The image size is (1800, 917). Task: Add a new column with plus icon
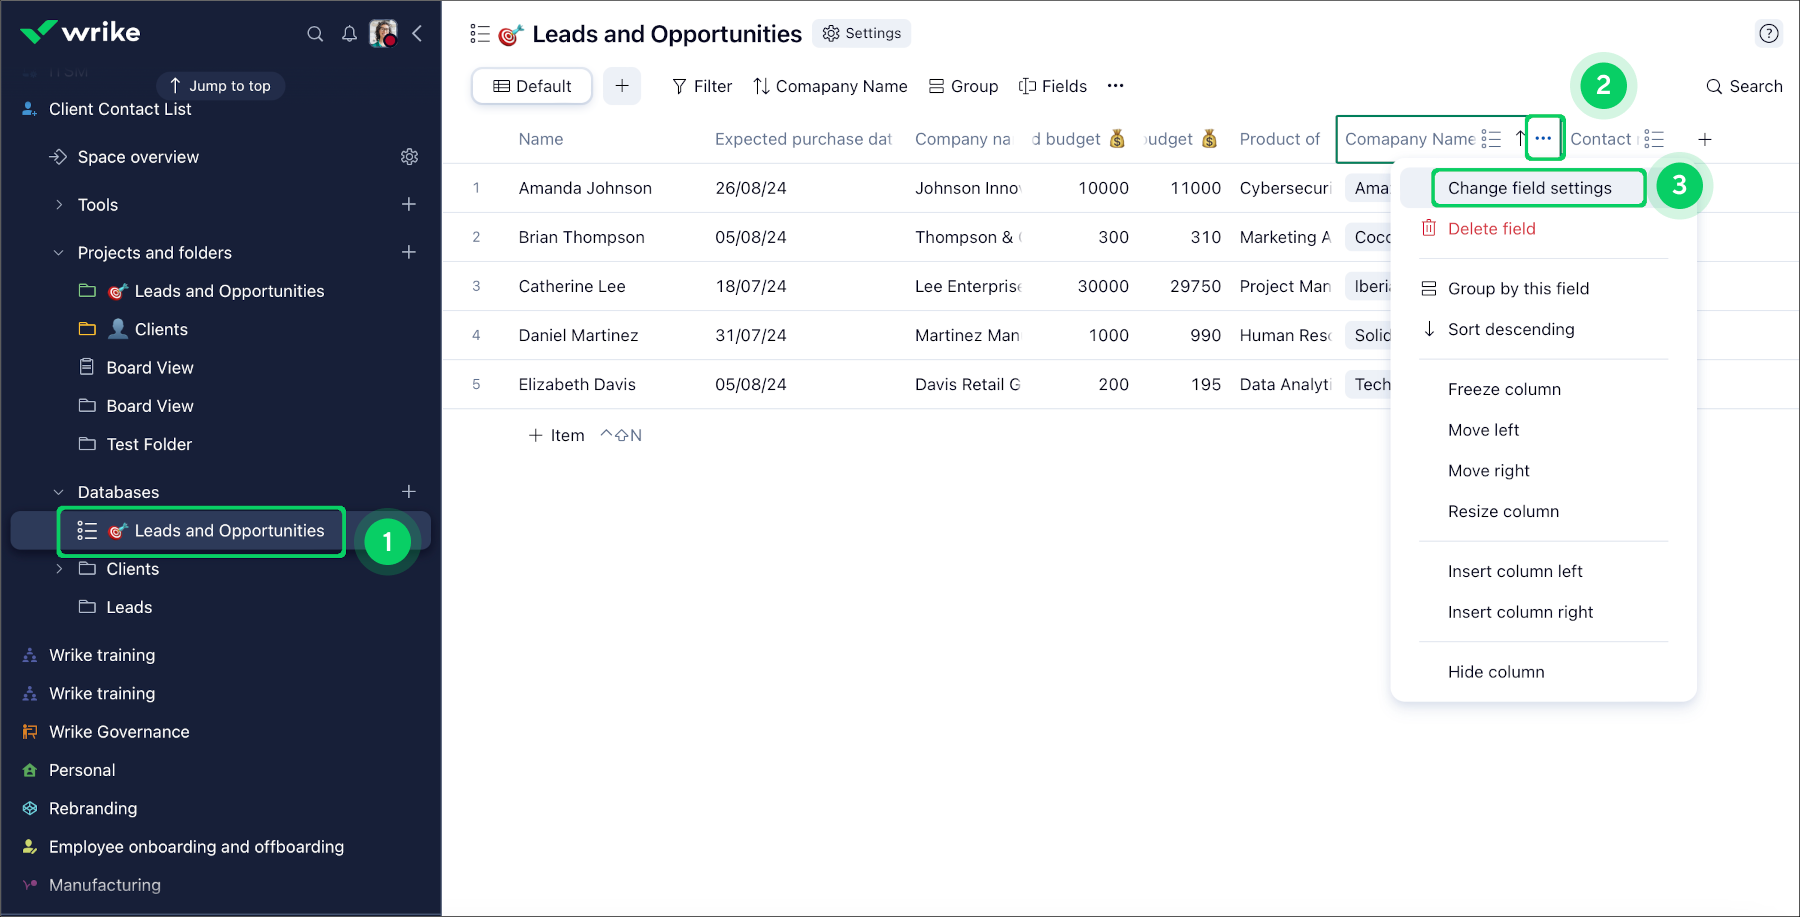1705,139
